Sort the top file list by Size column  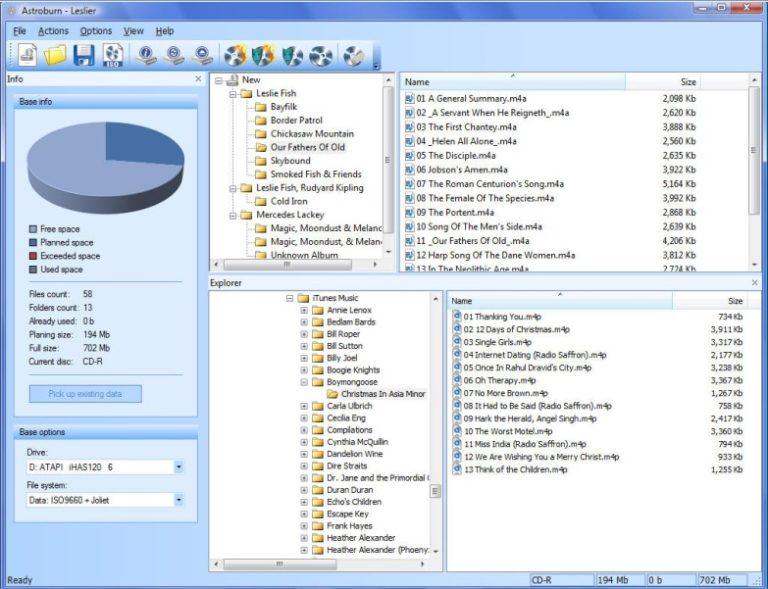coord(688,82)
